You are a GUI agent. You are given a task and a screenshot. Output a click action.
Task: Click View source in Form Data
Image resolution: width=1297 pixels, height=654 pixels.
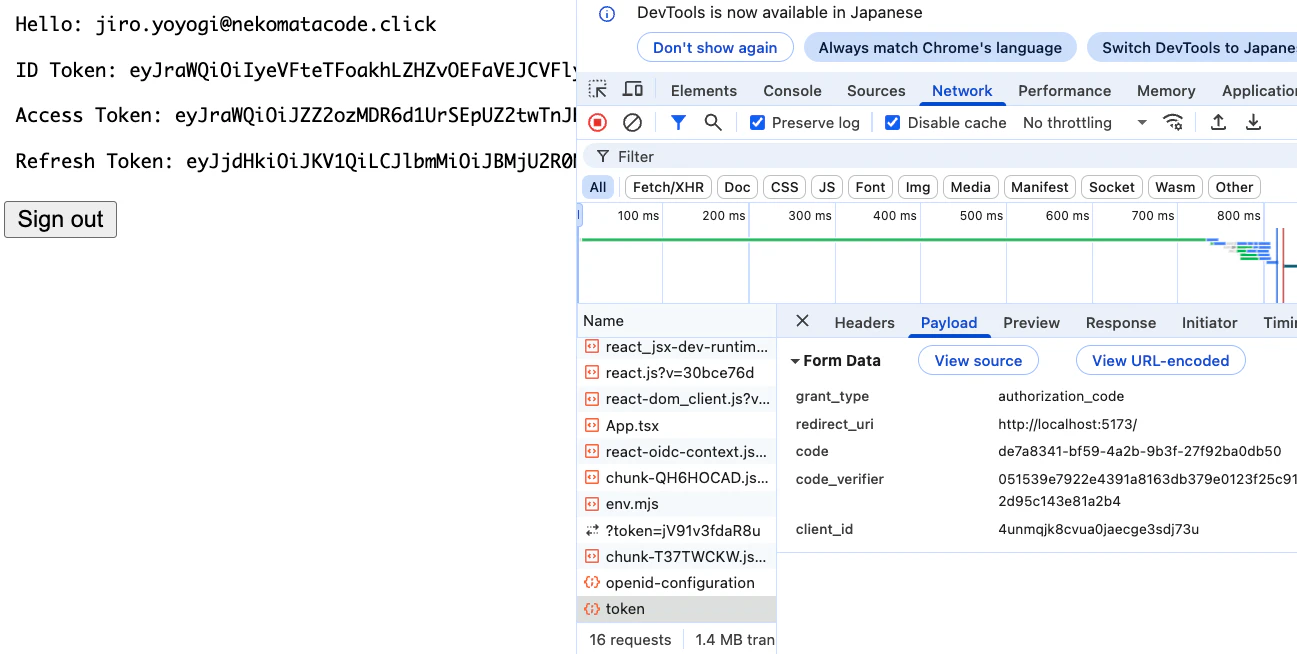978,361
